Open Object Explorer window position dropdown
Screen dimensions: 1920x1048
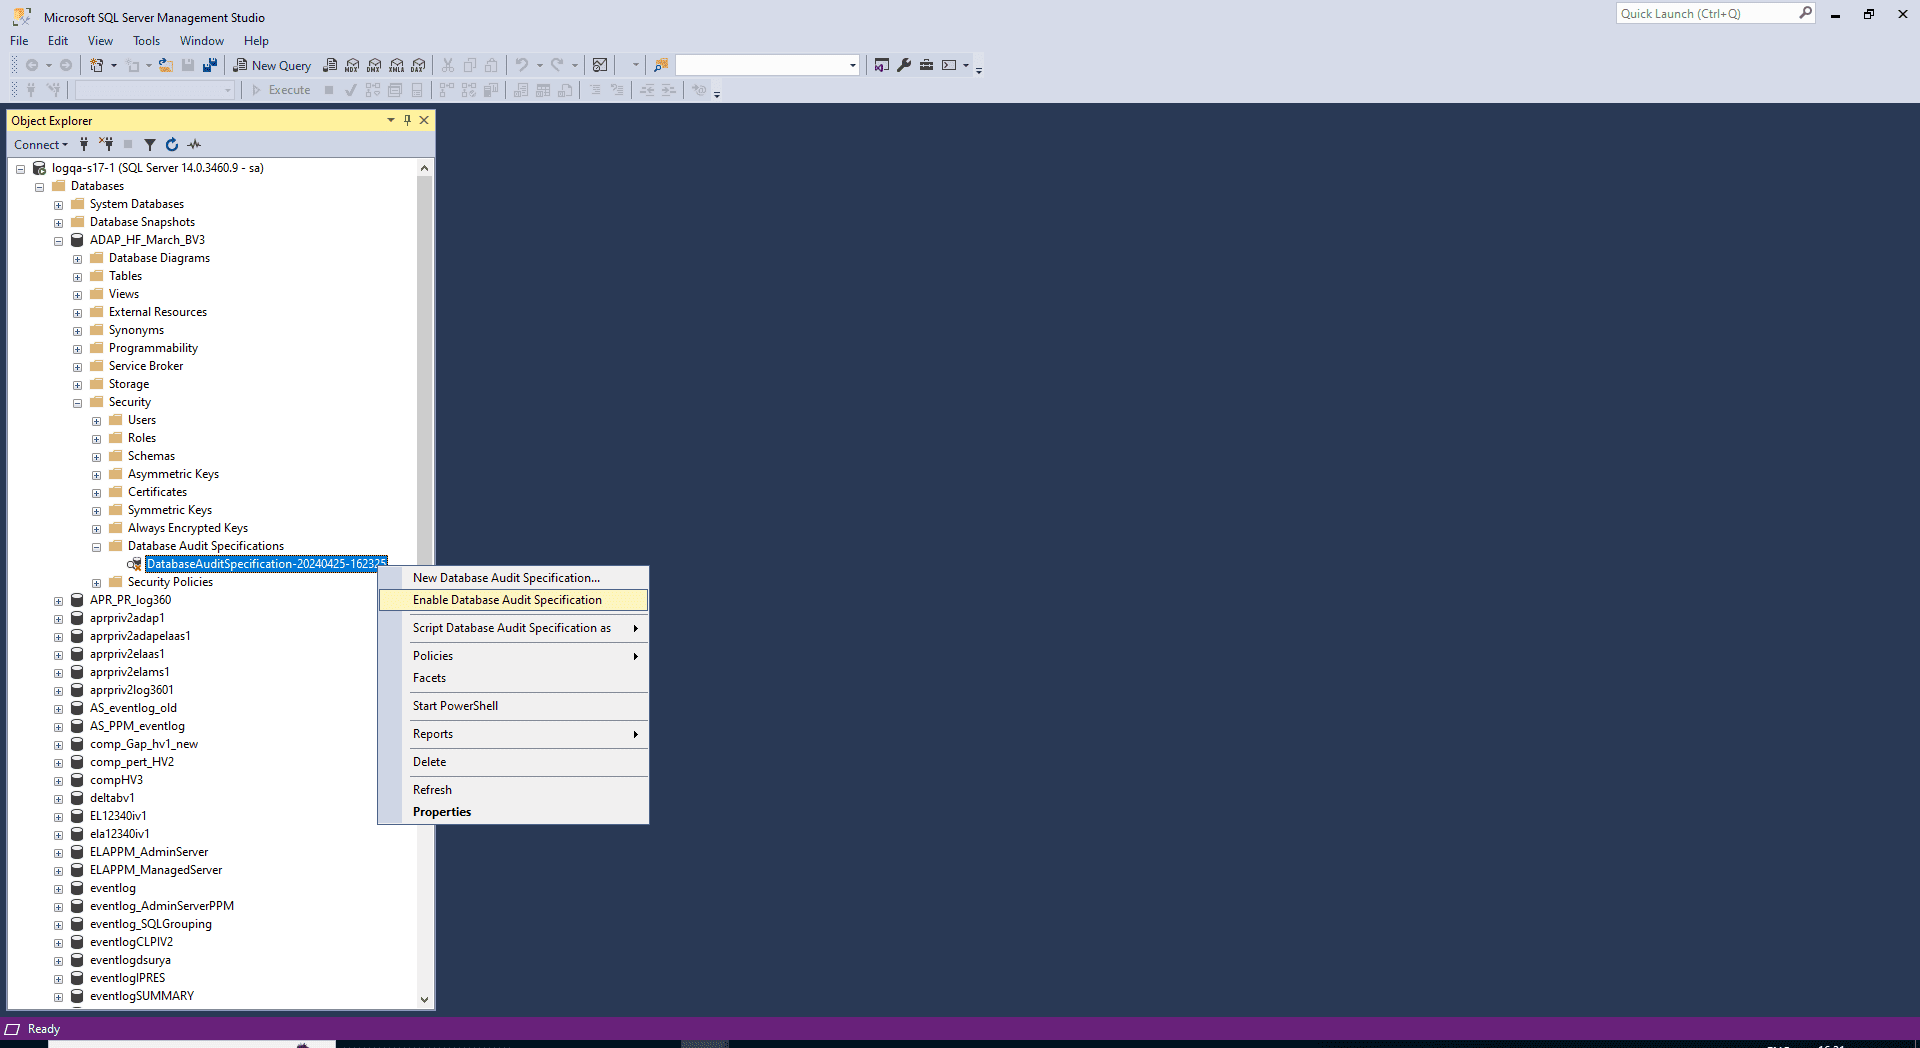point(391,120)
